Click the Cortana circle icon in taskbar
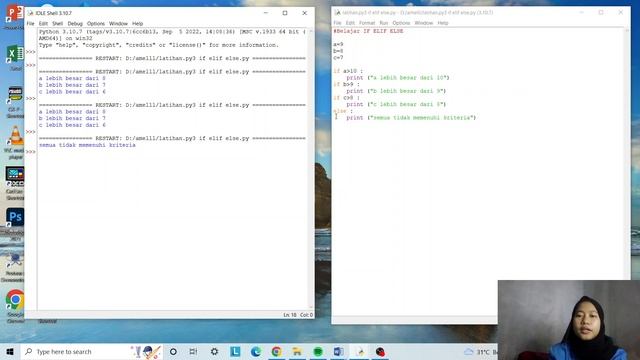 [173, 351]
